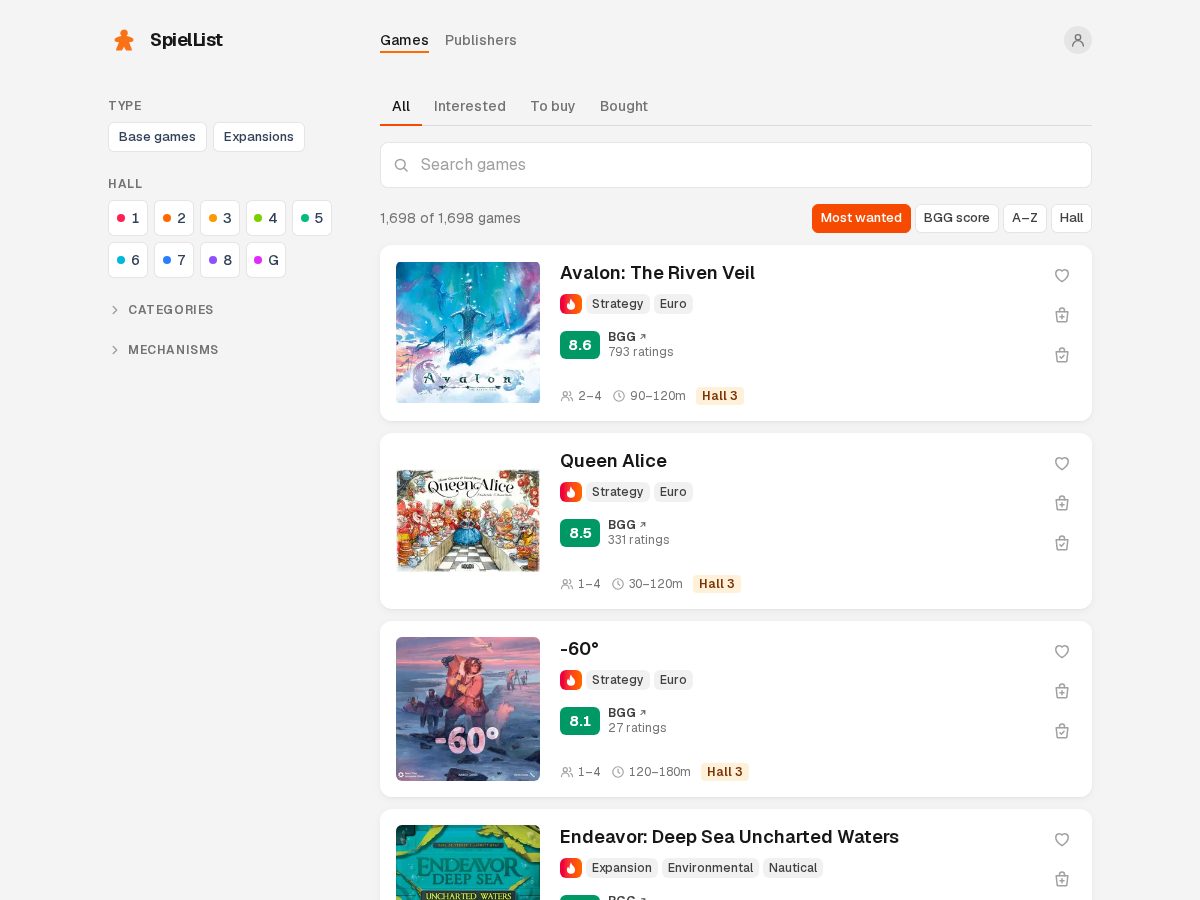Click the Search games input field

click(x=736, y=165)
